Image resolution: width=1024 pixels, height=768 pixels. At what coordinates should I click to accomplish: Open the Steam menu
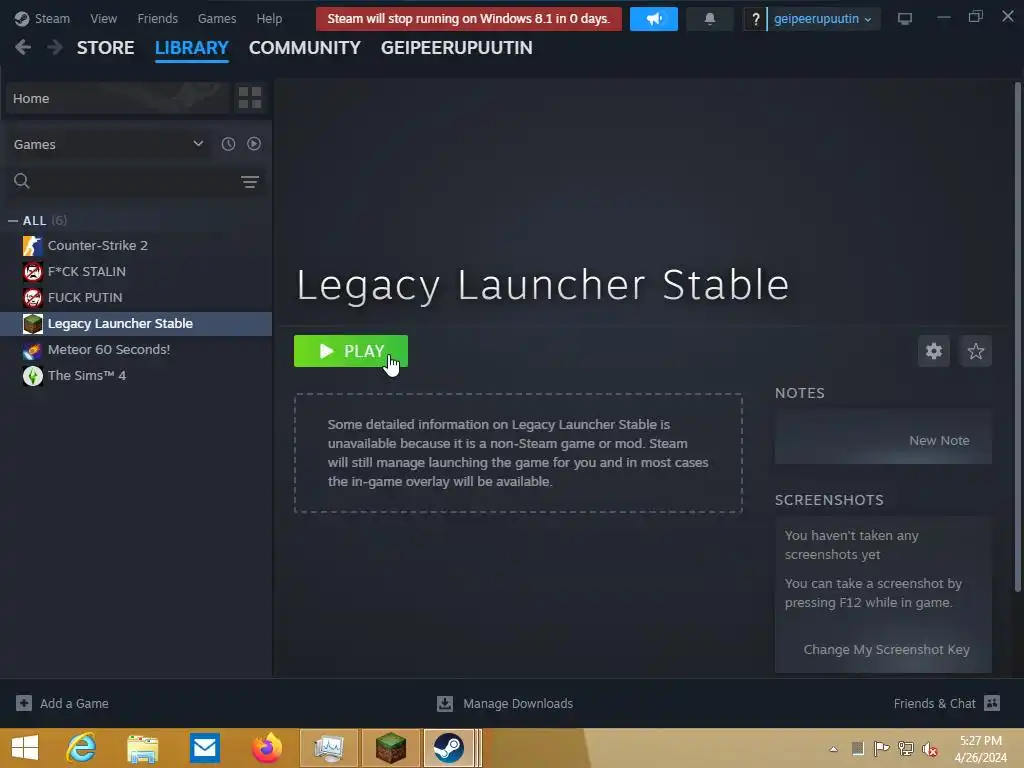coord(52,18)
